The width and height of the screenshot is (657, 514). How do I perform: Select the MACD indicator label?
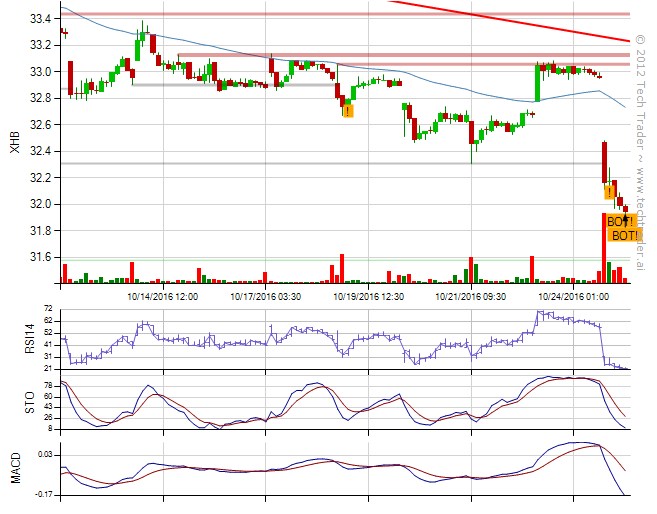[13, 468]
